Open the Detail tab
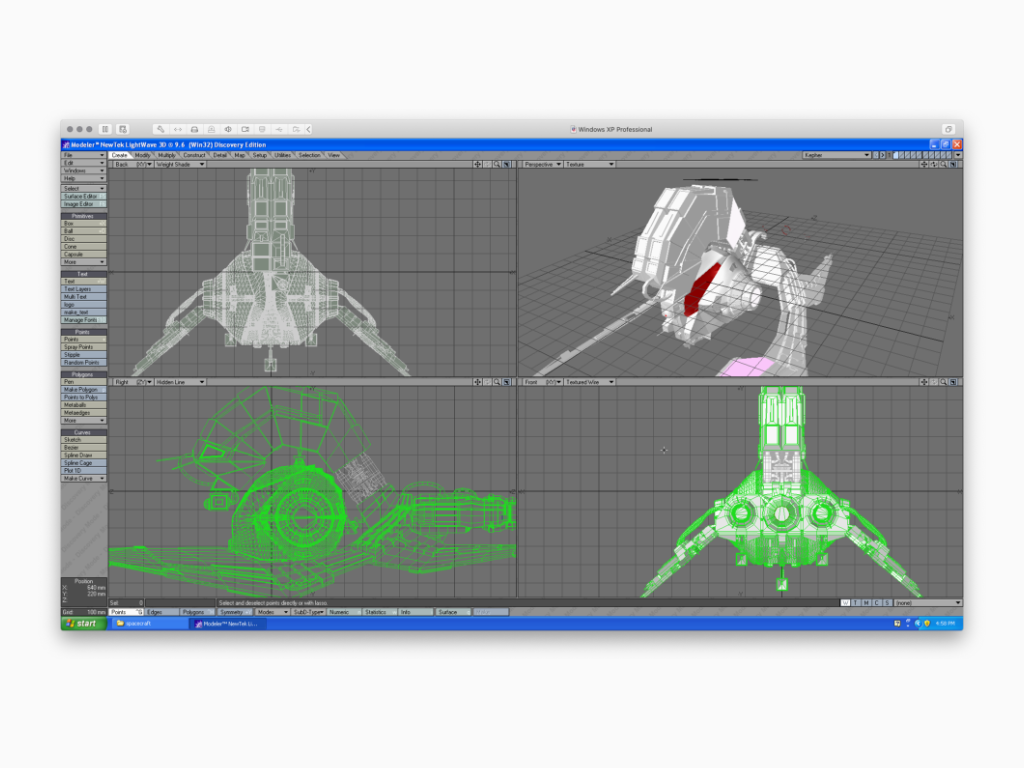 220,155
